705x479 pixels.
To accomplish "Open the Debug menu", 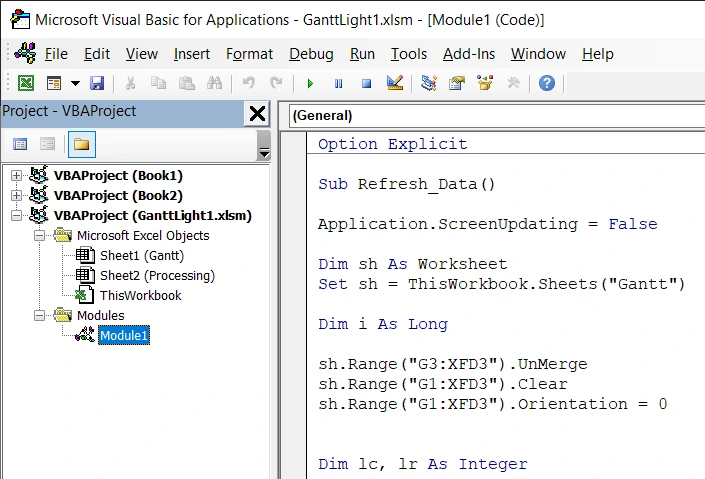I will tap(311, 54).
